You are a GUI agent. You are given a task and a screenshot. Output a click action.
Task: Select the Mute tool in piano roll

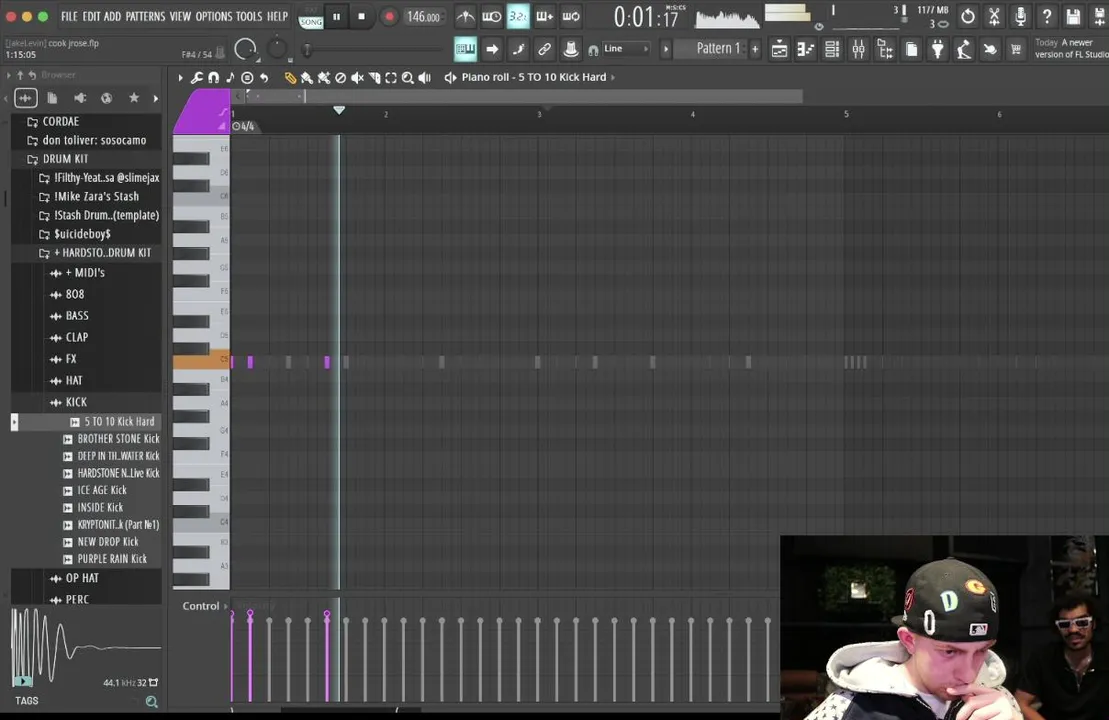[357, 78]
